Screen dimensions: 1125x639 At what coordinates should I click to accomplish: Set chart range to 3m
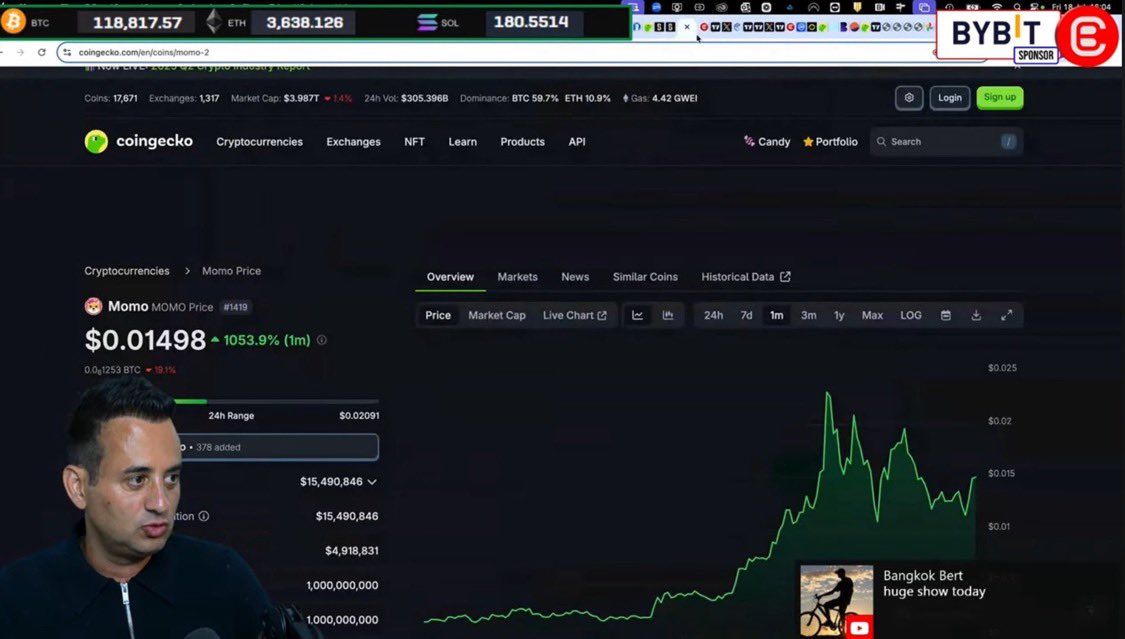point(809,315)
